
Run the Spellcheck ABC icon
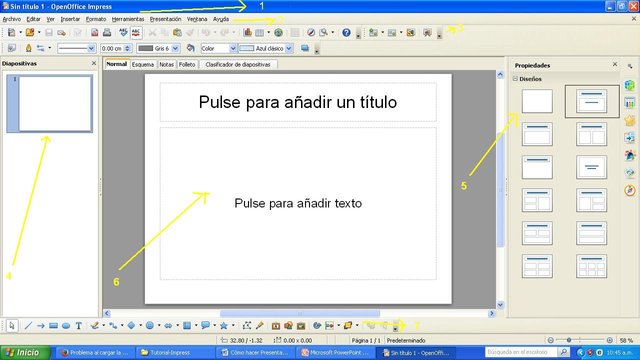[x=123, y=32]
